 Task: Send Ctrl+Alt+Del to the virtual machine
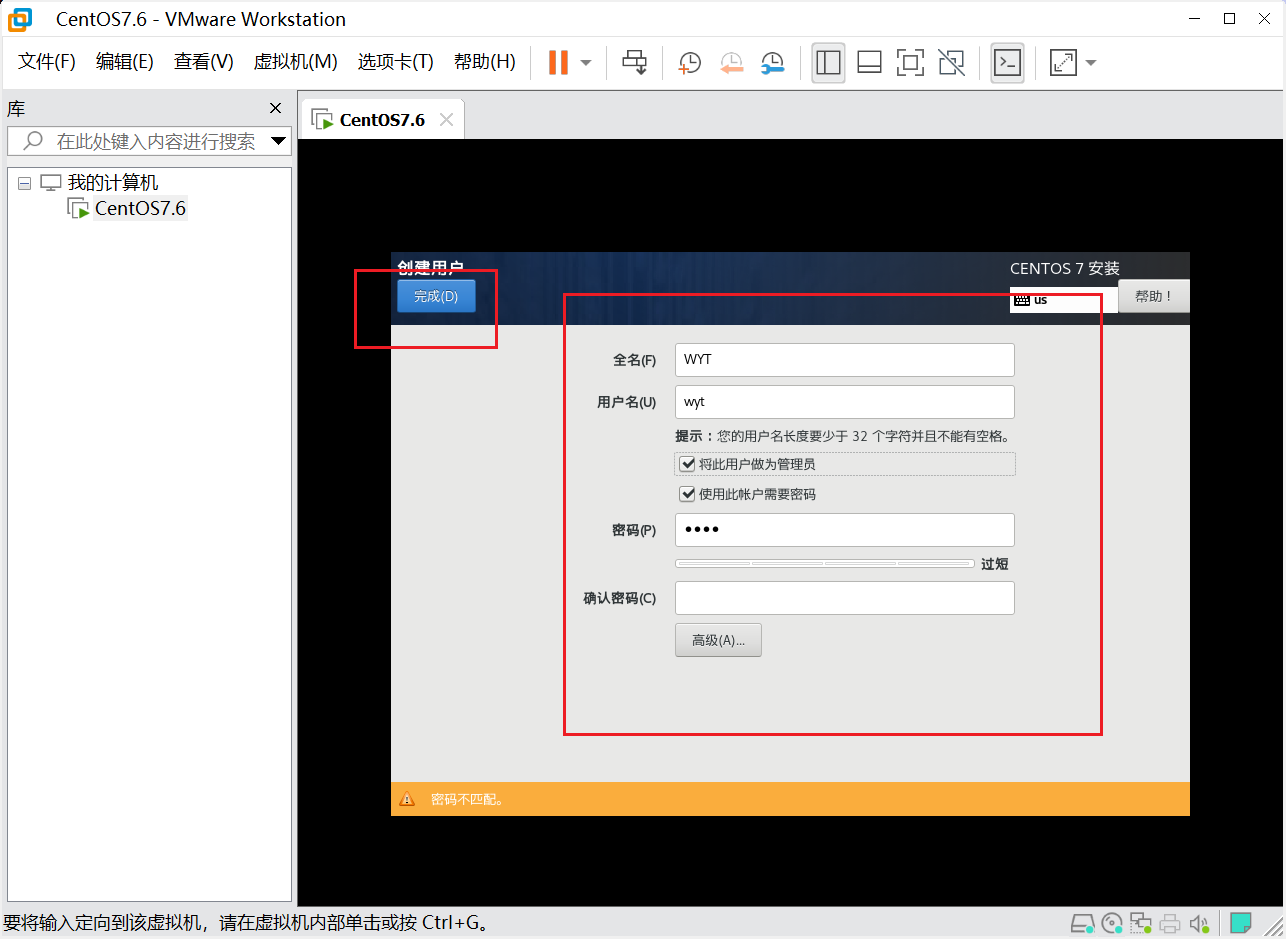click(x=635, y=62)
